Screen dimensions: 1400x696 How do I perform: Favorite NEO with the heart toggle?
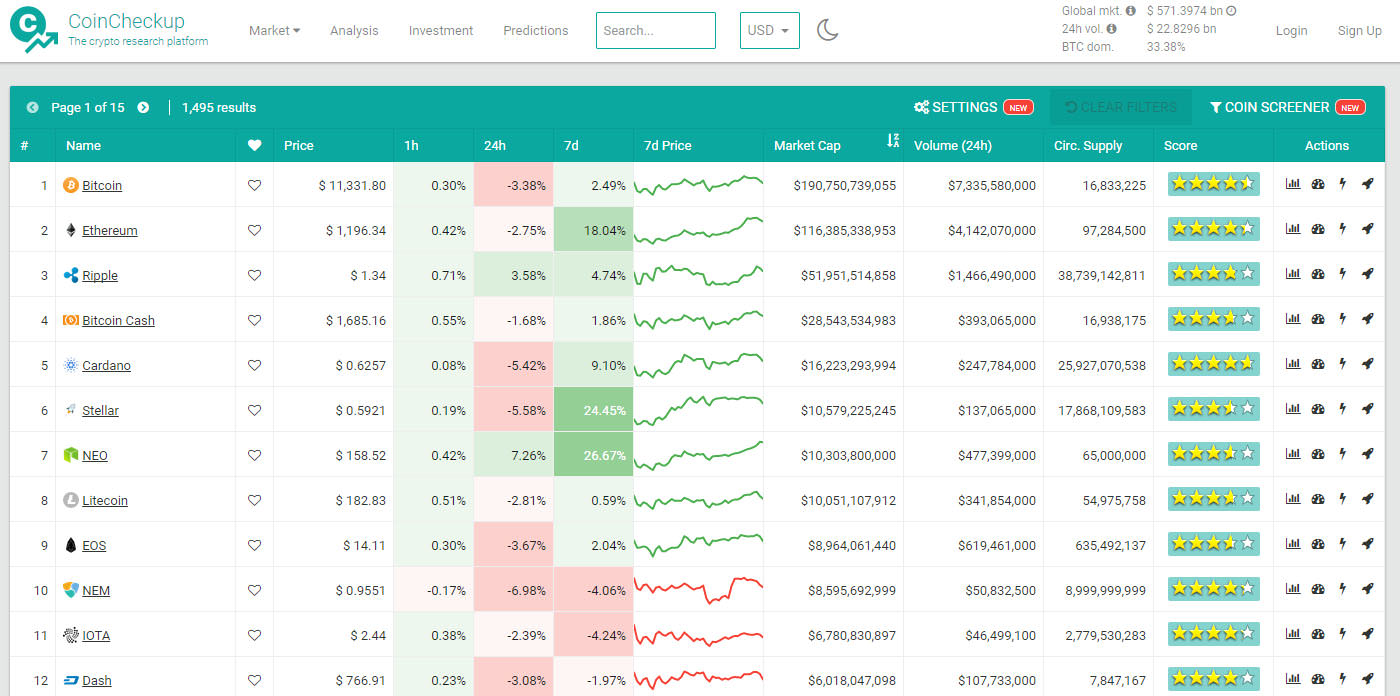coord(254,455)
